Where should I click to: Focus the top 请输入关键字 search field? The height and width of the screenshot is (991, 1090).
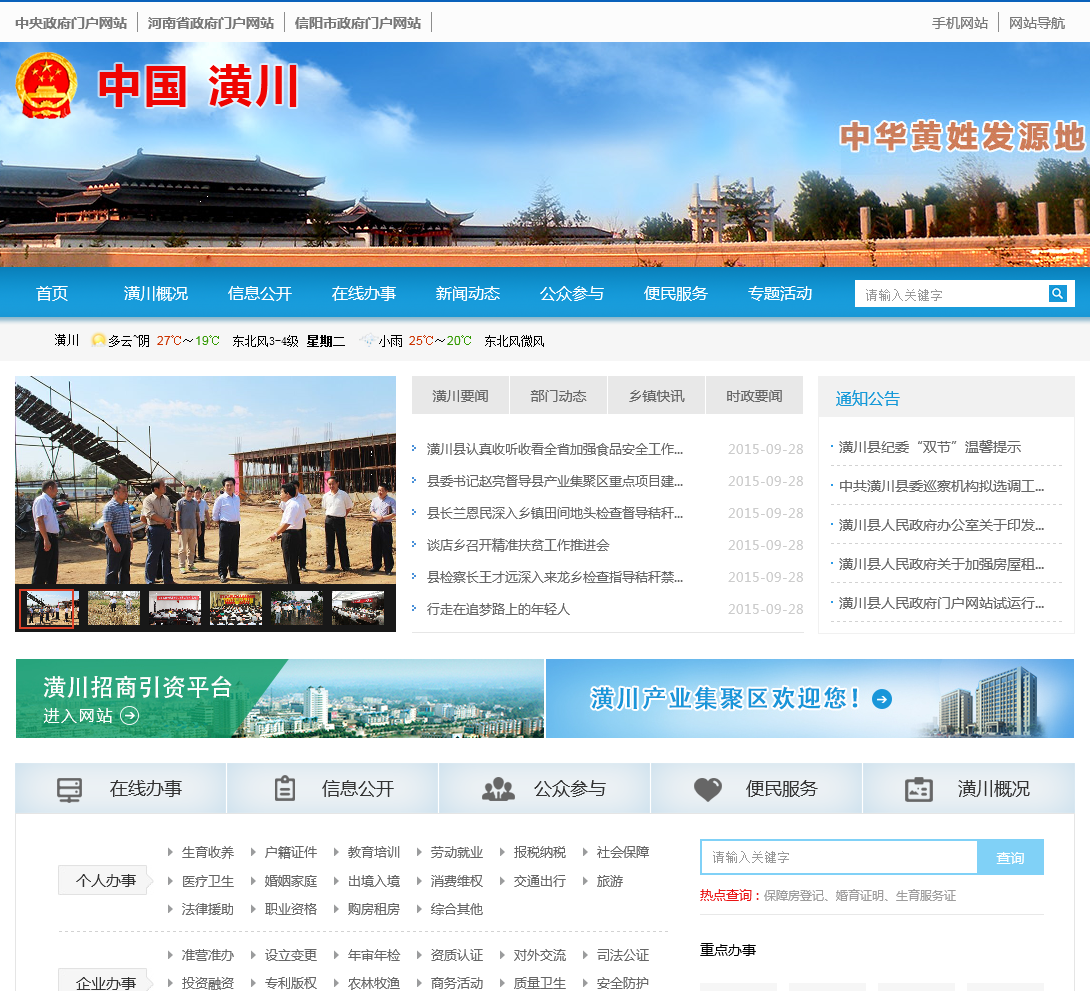coord(951,294)
